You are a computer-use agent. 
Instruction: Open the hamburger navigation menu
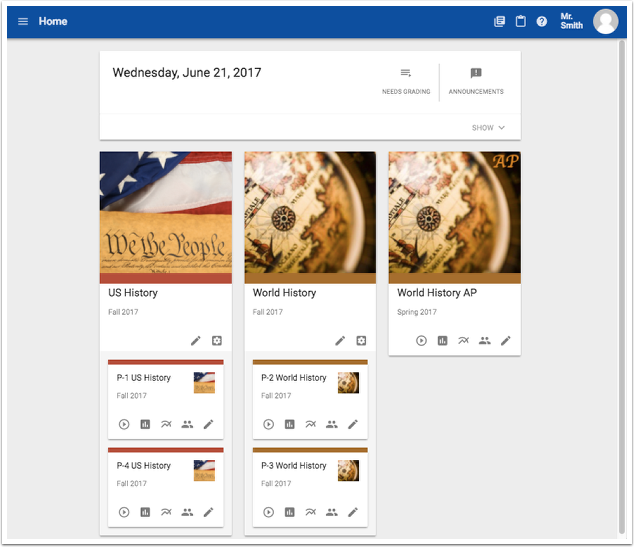[23, 21]
